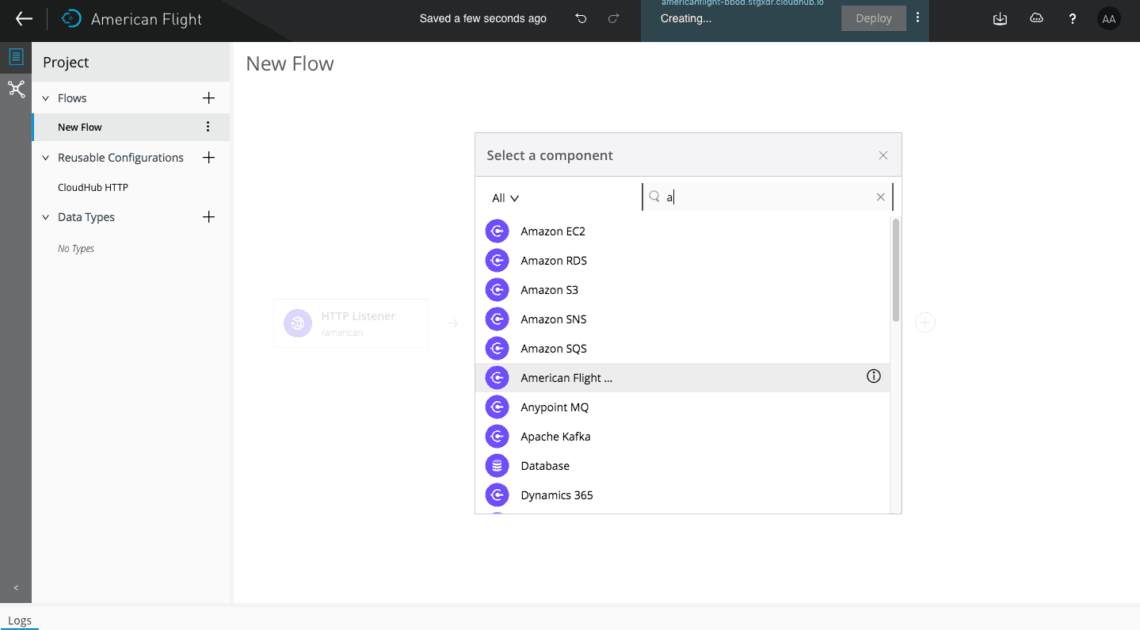The height and width of the screenshot is (630, 1140).
Task: Select the Database connector icon
Action: pyautogui.click(x=497, y=465)
